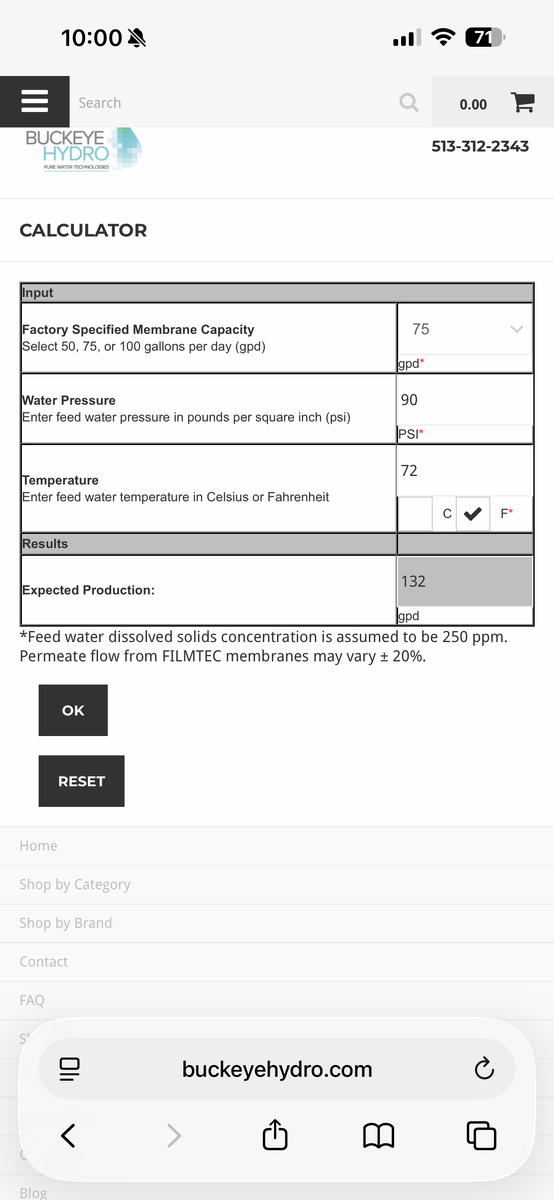The image size is (554, 1200).
Task: Go back to previous page
Action: [68, 1135]
